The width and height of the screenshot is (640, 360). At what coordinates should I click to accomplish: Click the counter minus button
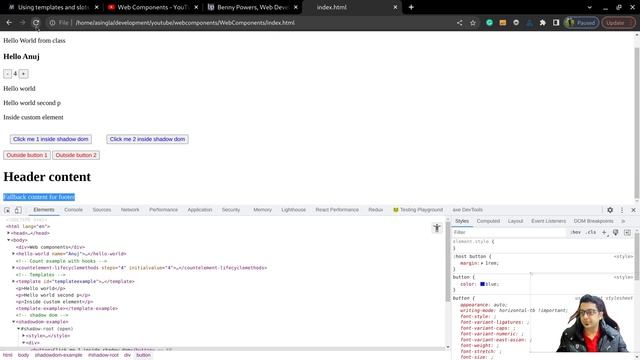(x=7, y=74)
